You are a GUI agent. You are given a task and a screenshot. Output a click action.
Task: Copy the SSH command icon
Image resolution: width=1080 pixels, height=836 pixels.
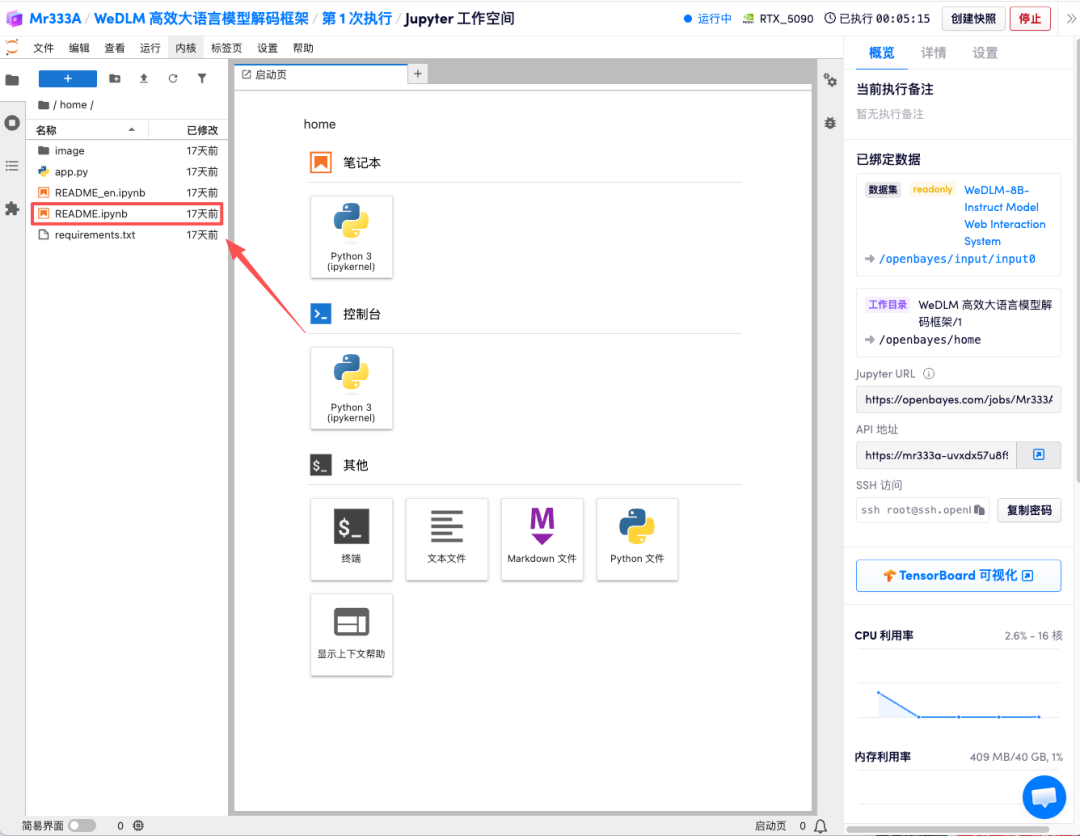(x=979, y=510)
